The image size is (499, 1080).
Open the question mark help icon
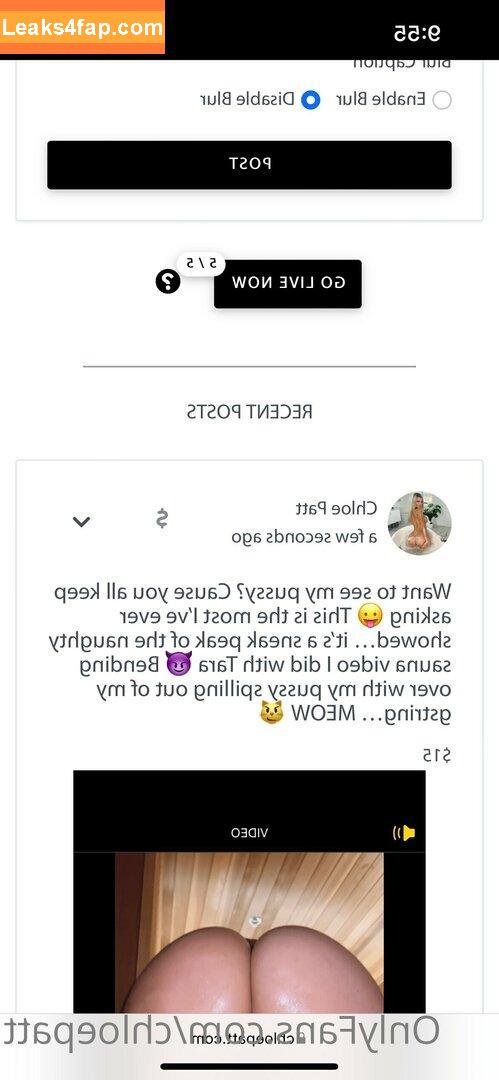tap(167, 280)
